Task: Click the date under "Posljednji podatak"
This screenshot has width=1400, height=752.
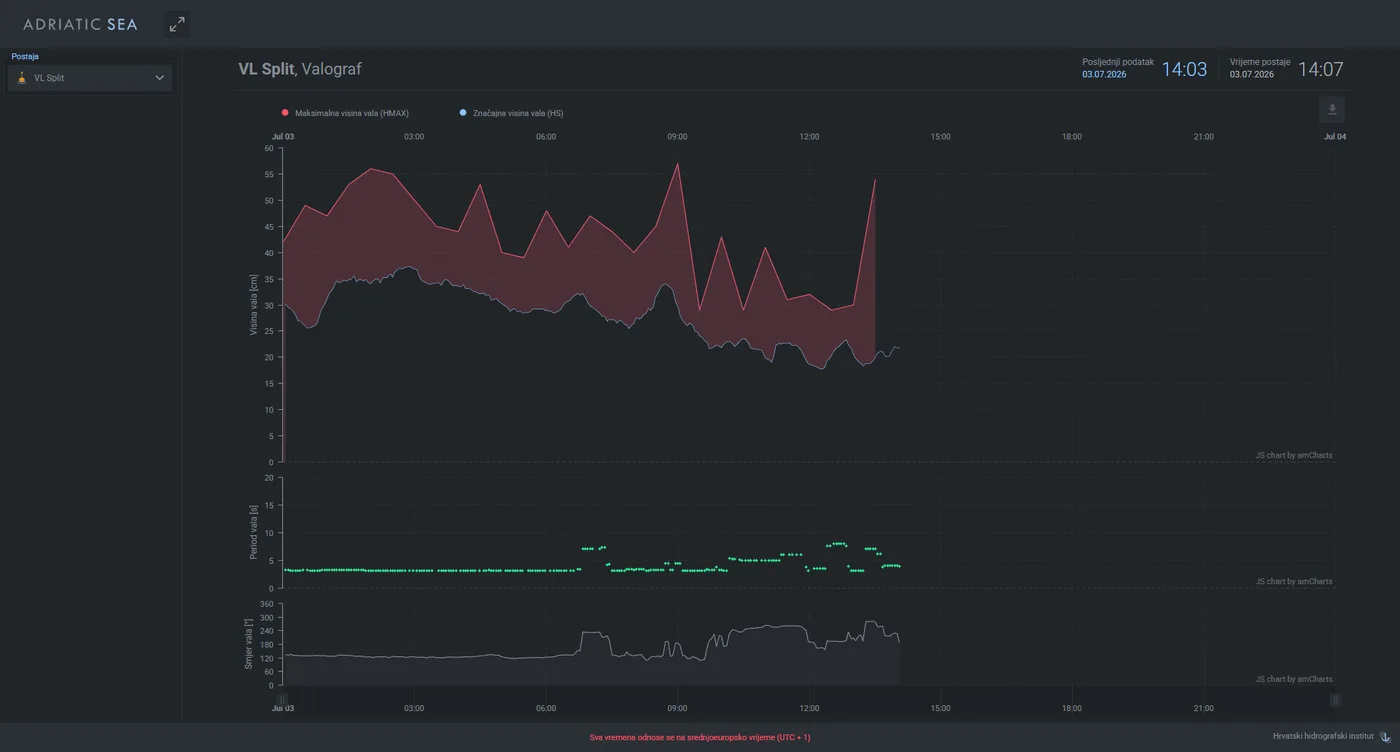Action: [x=1104, y=75]
